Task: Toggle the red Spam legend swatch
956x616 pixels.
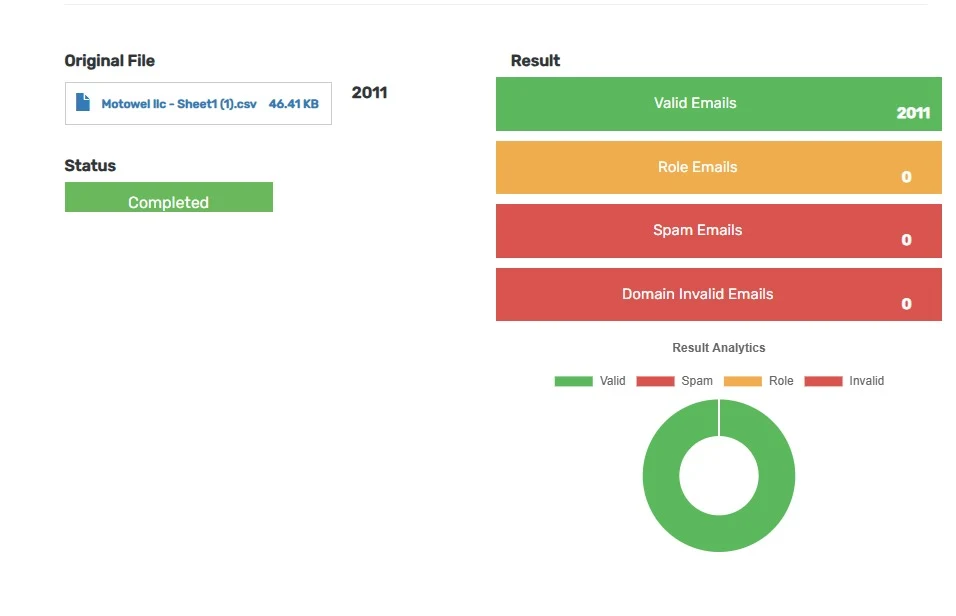Action: [x=655, y=381]
